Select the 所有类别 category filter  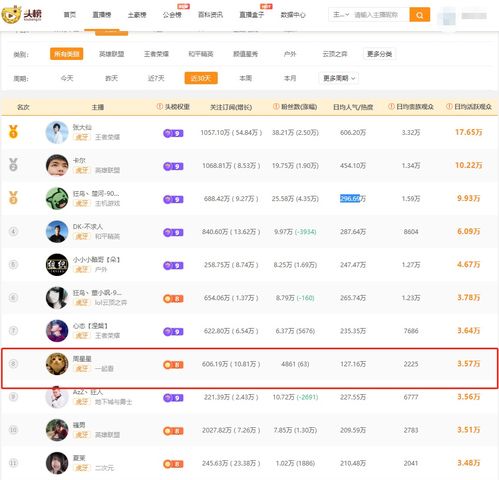click(67, 54)
